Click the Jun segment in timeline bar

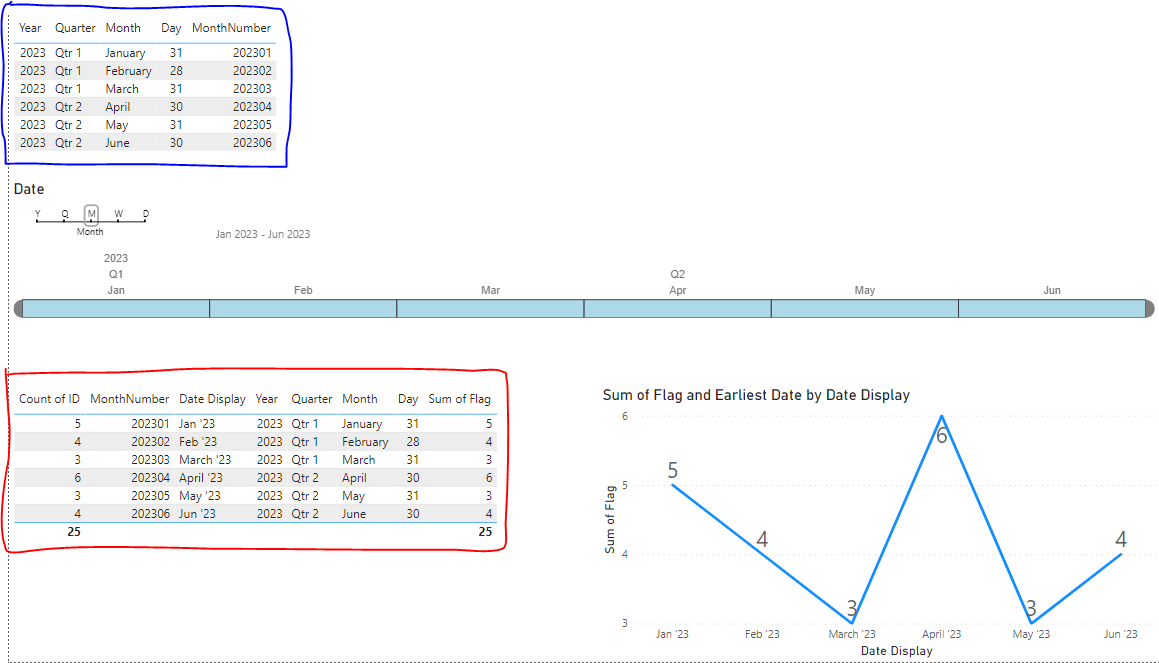[1052, 308]
